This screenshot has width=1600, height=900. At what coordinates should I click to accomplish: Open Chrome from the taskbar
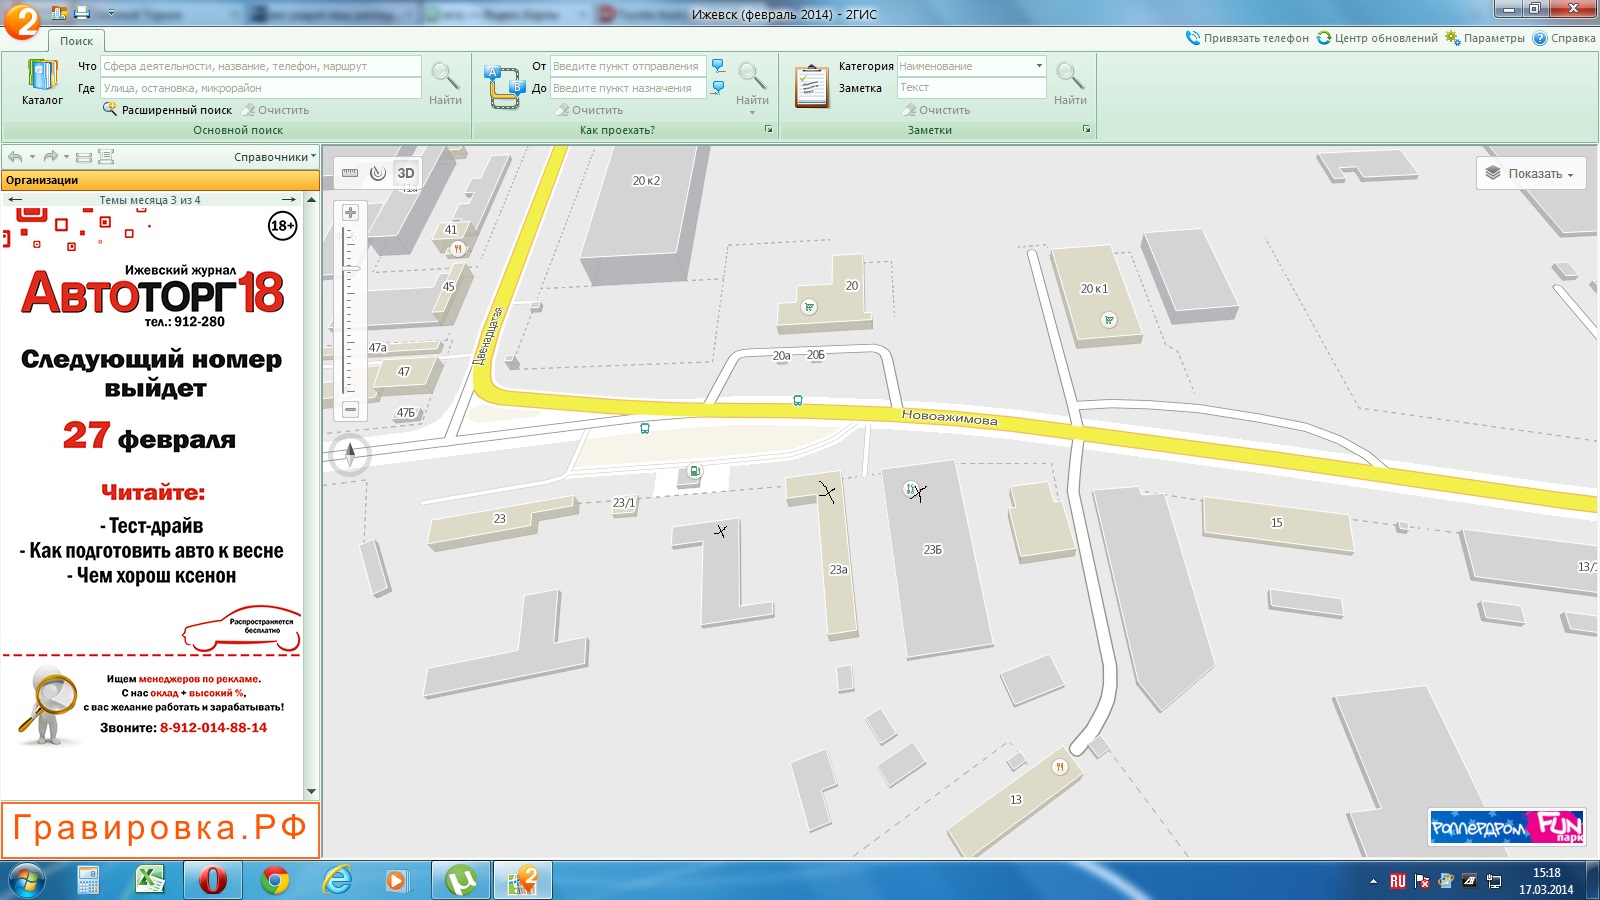click(x=275, y=881)
